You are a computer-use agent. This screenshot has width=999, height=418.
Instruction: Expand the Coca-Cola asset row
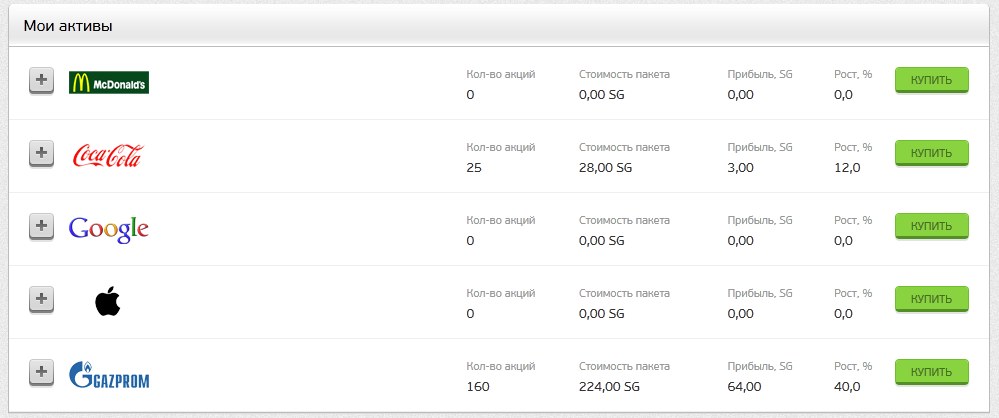[41, 154]
